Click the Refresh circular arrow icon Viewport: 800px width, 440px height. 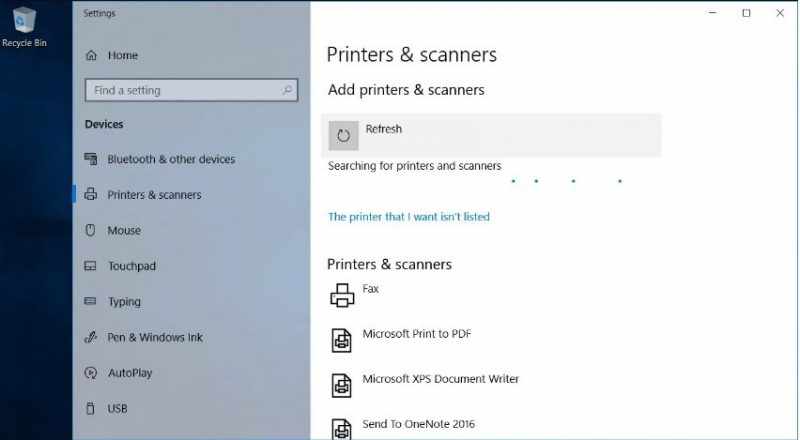[343, 135]
